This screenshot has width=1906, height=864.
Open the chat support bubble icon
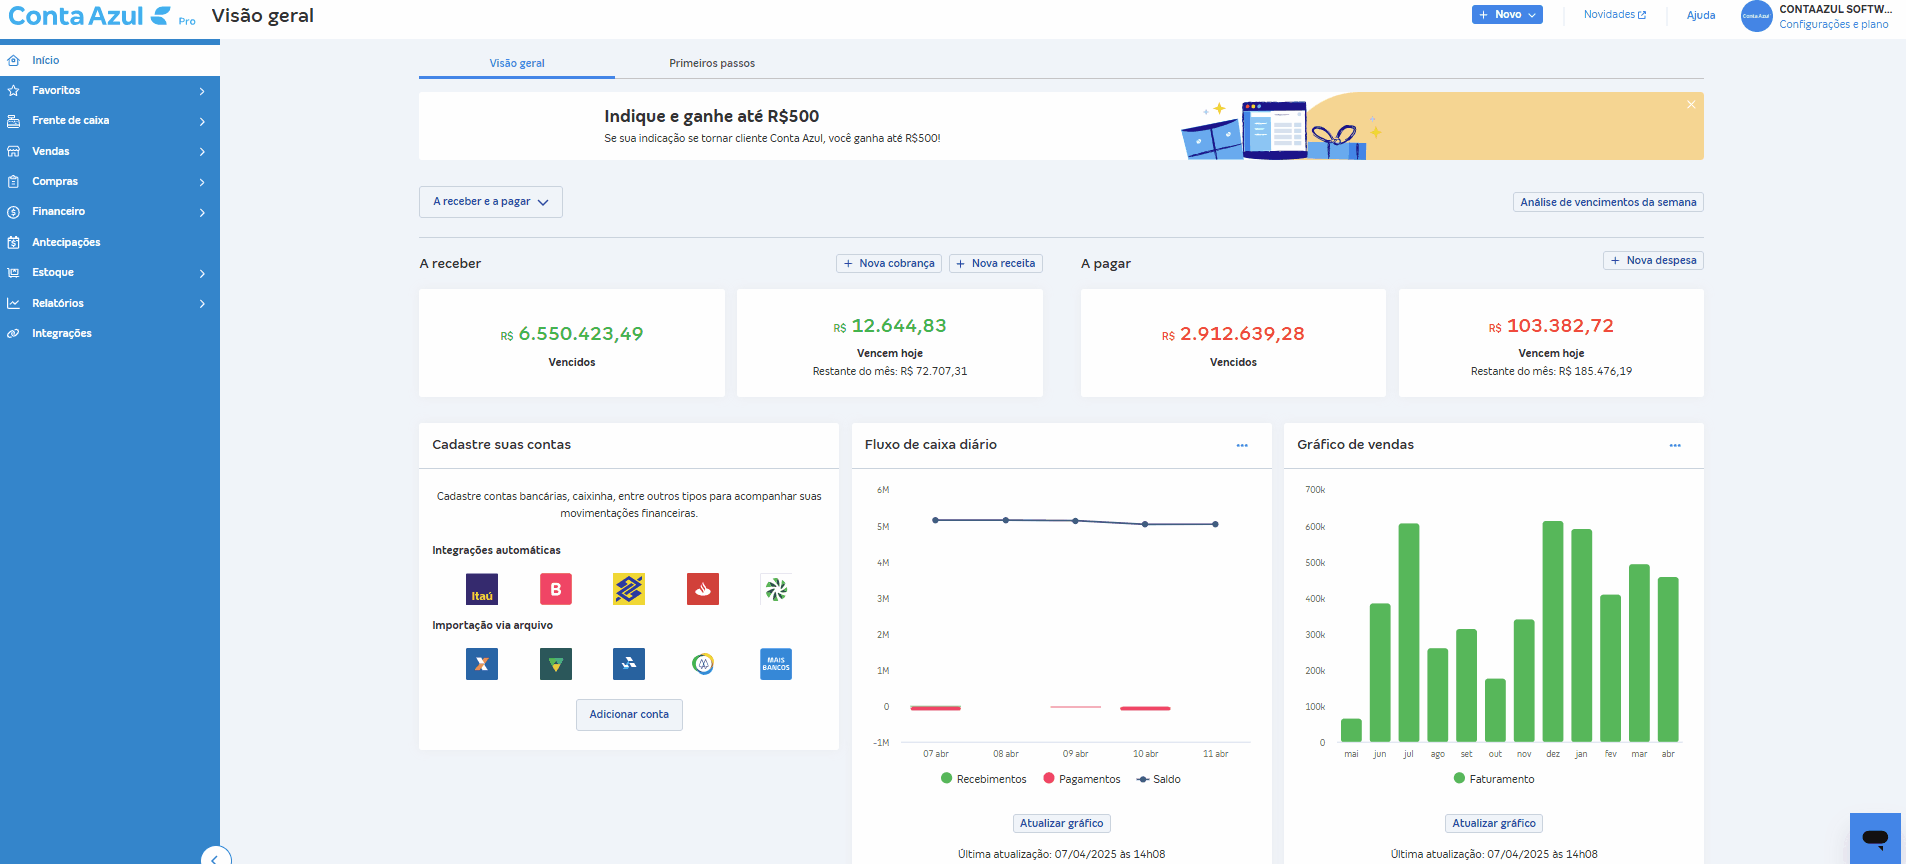pos(1875,838)
